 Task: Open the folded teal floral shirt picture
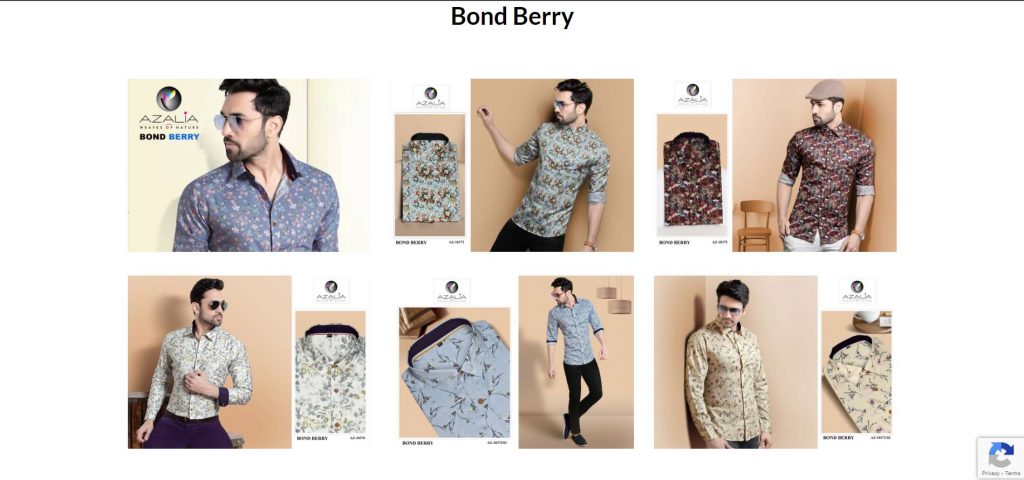coord(430,174)
